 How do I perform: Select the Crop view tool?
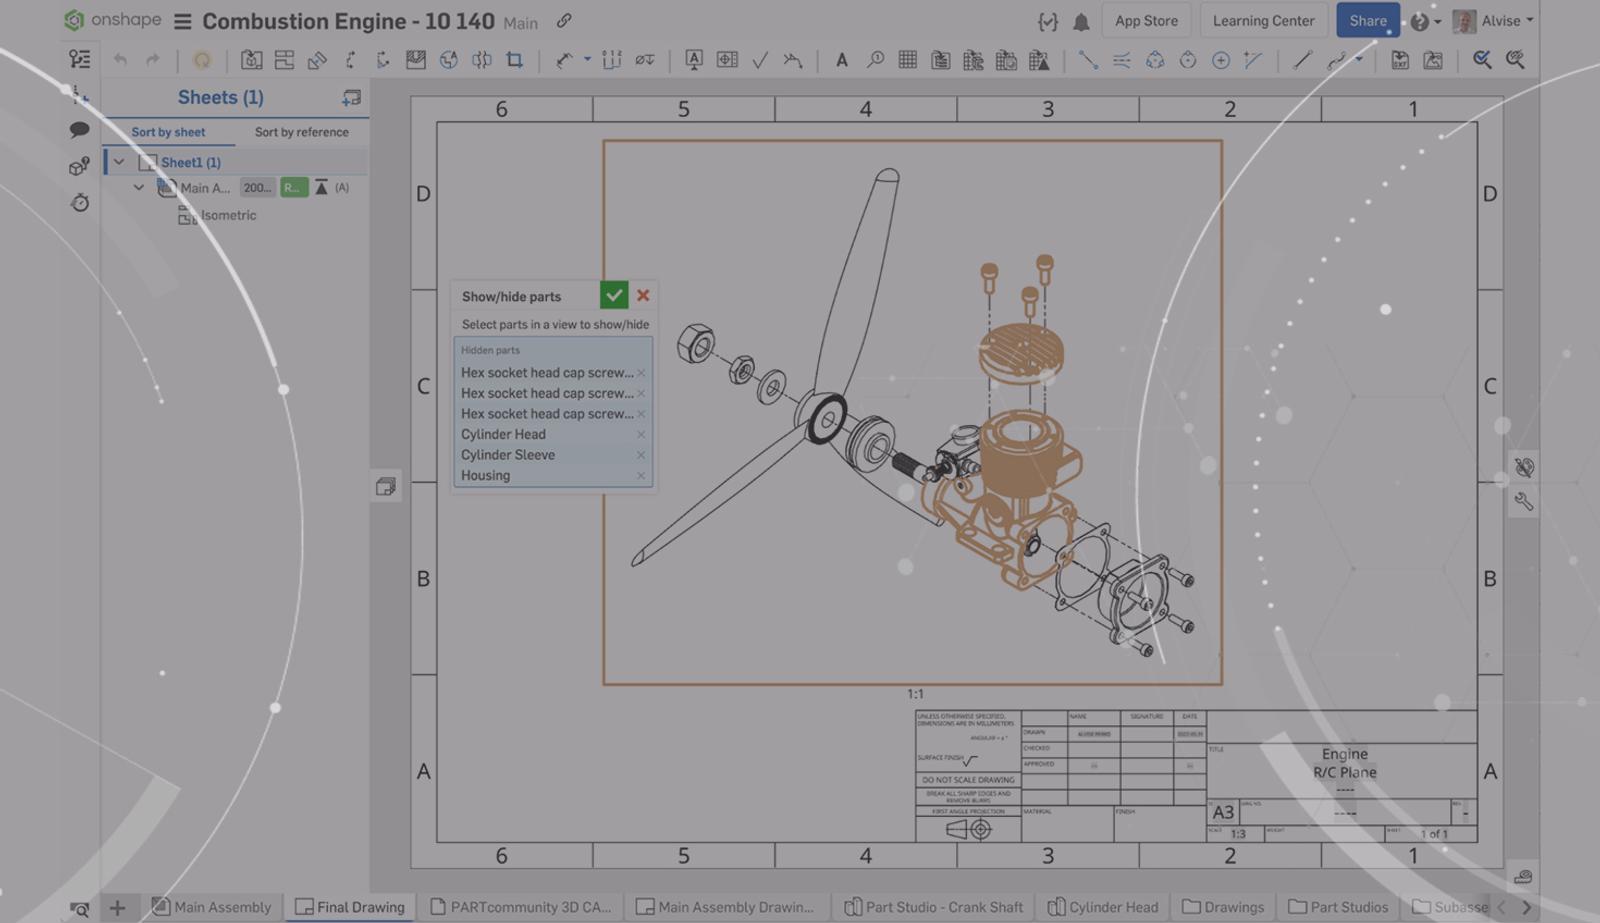click(515, 61)
